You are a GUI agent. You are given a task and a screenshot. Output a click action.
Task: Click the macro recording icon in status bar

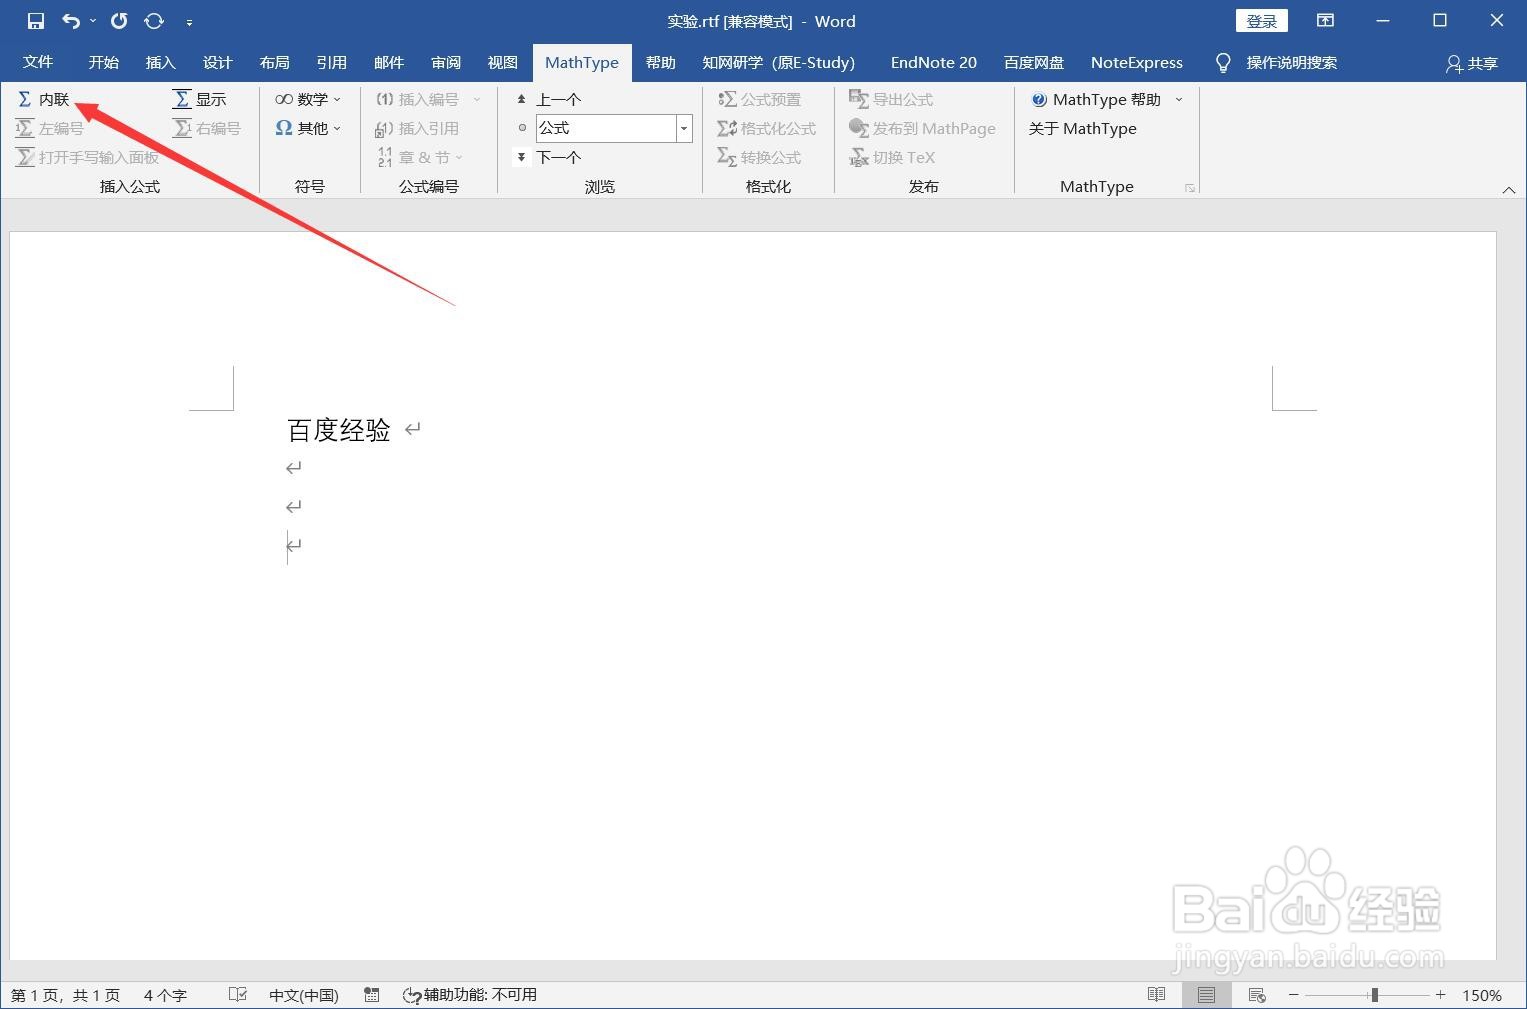(x=372, y=995)
